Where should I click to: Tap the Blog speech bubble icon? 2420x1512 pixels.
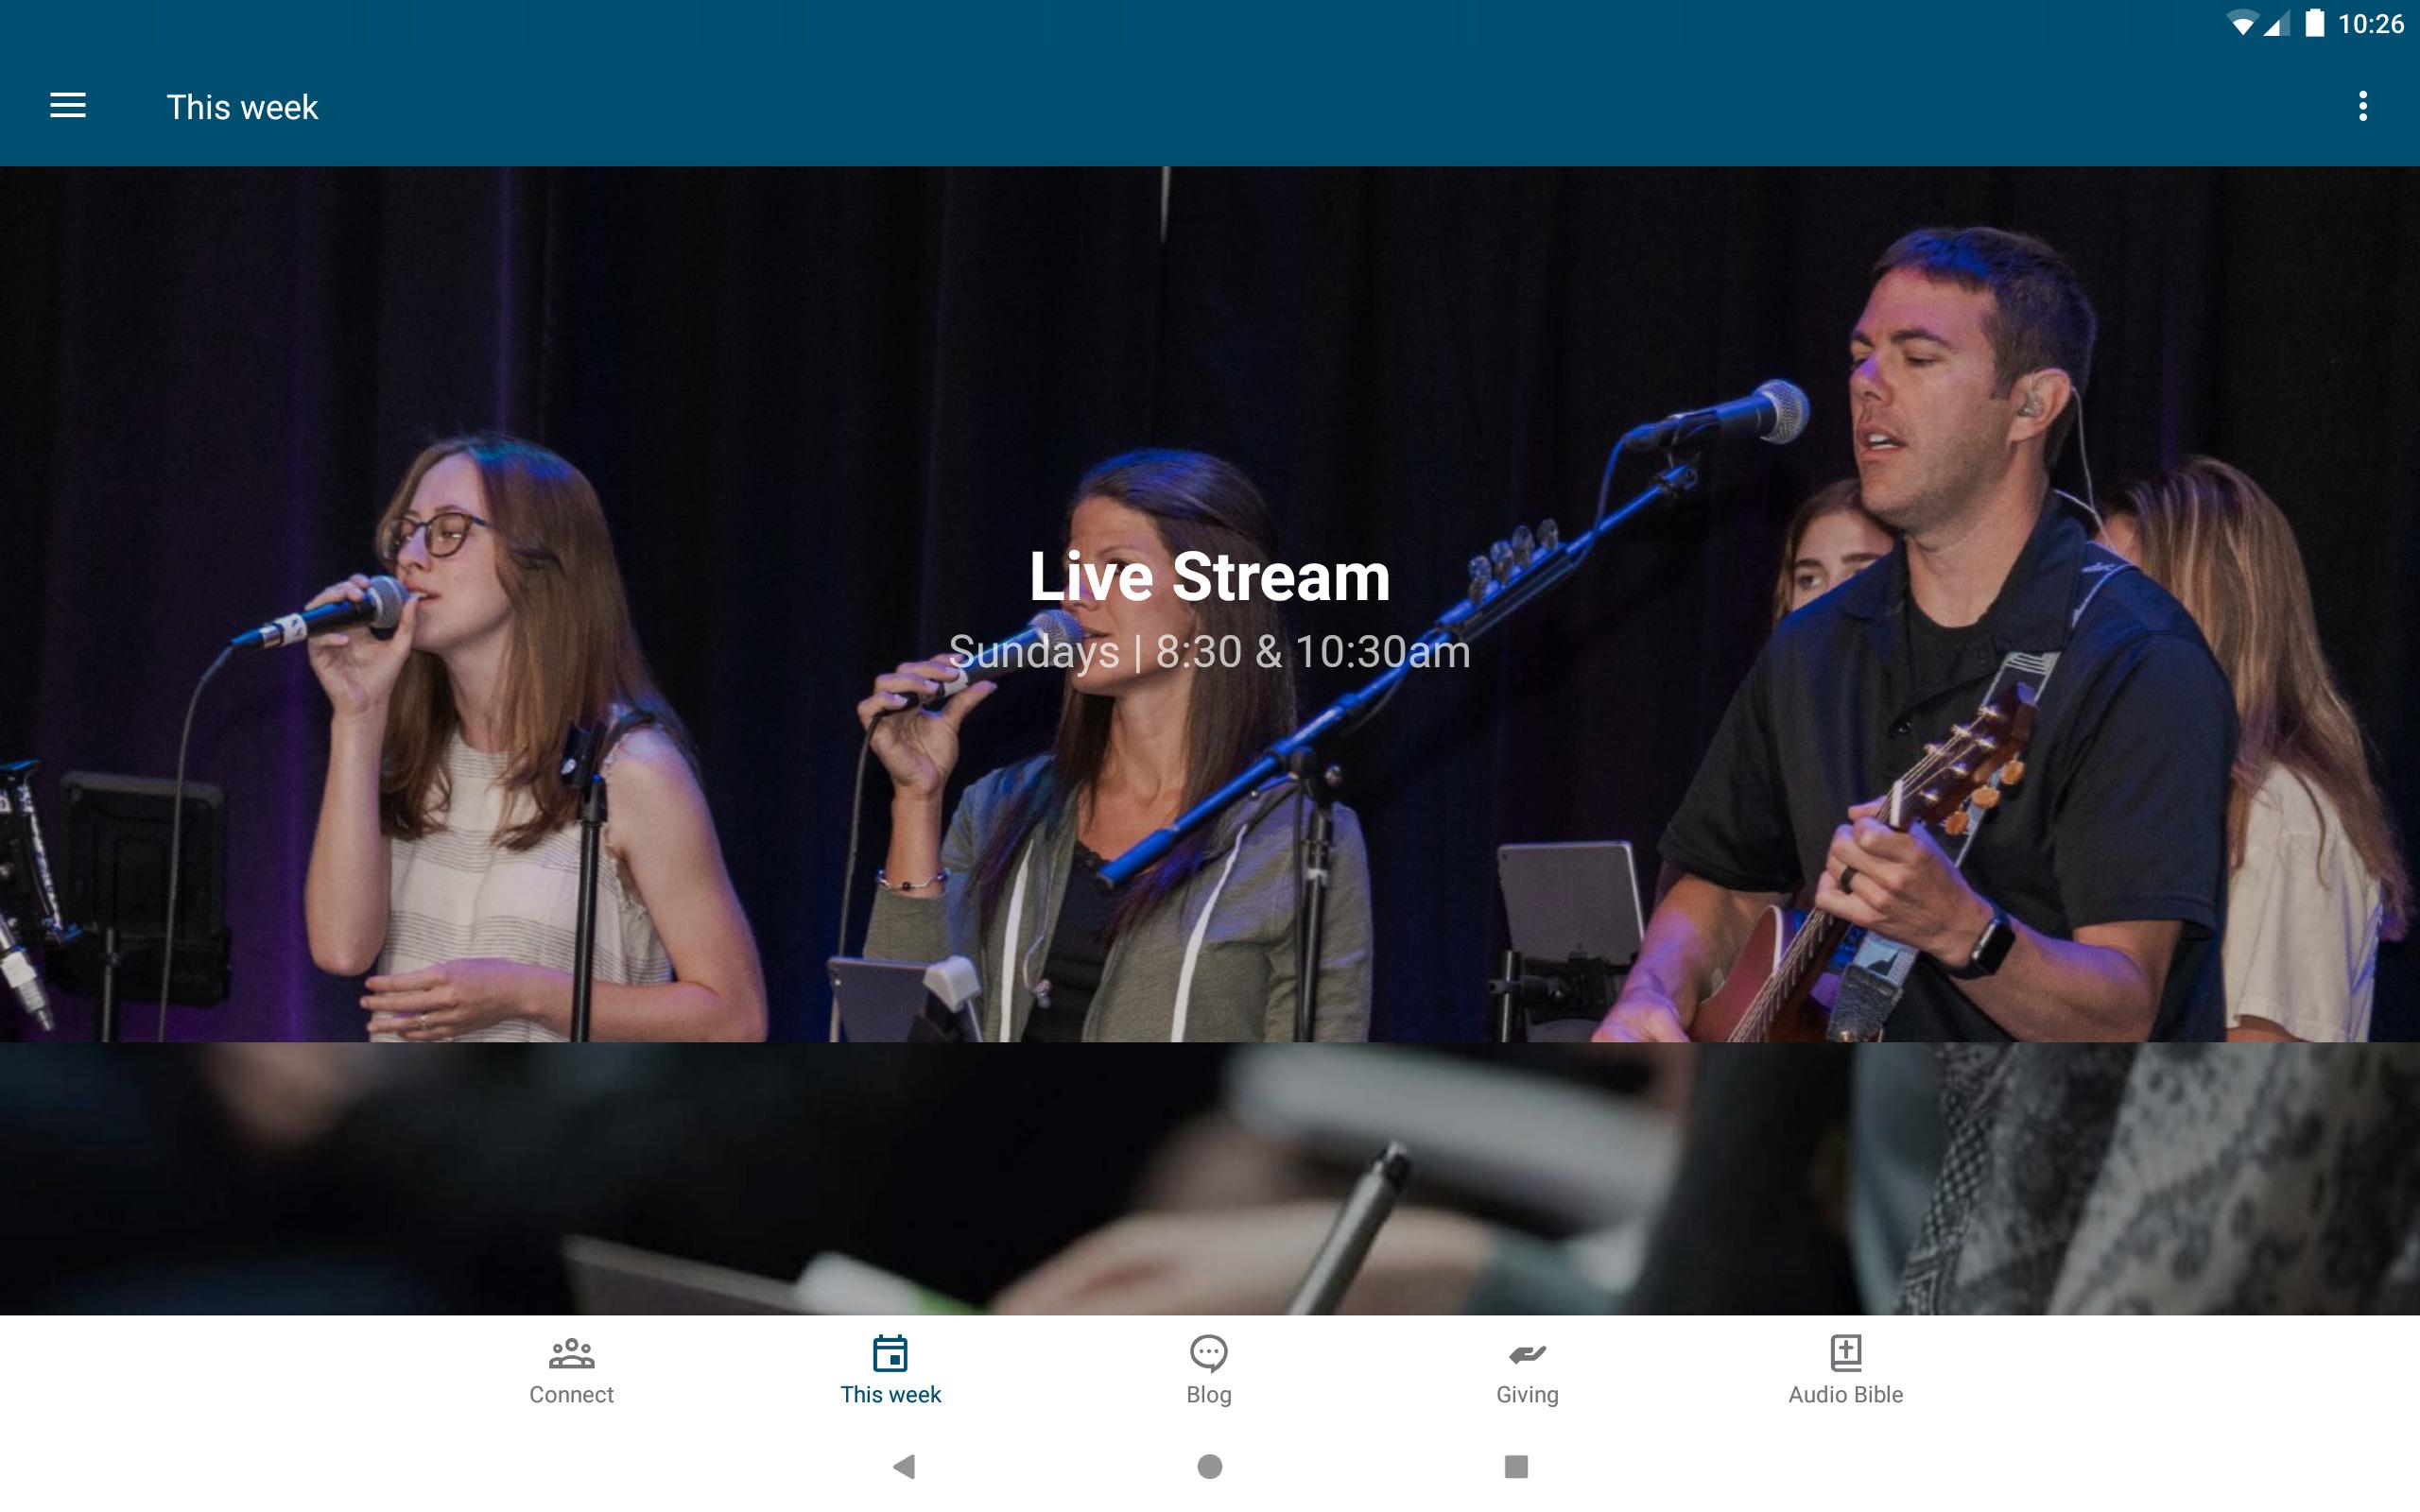tap(1208, 1353)
